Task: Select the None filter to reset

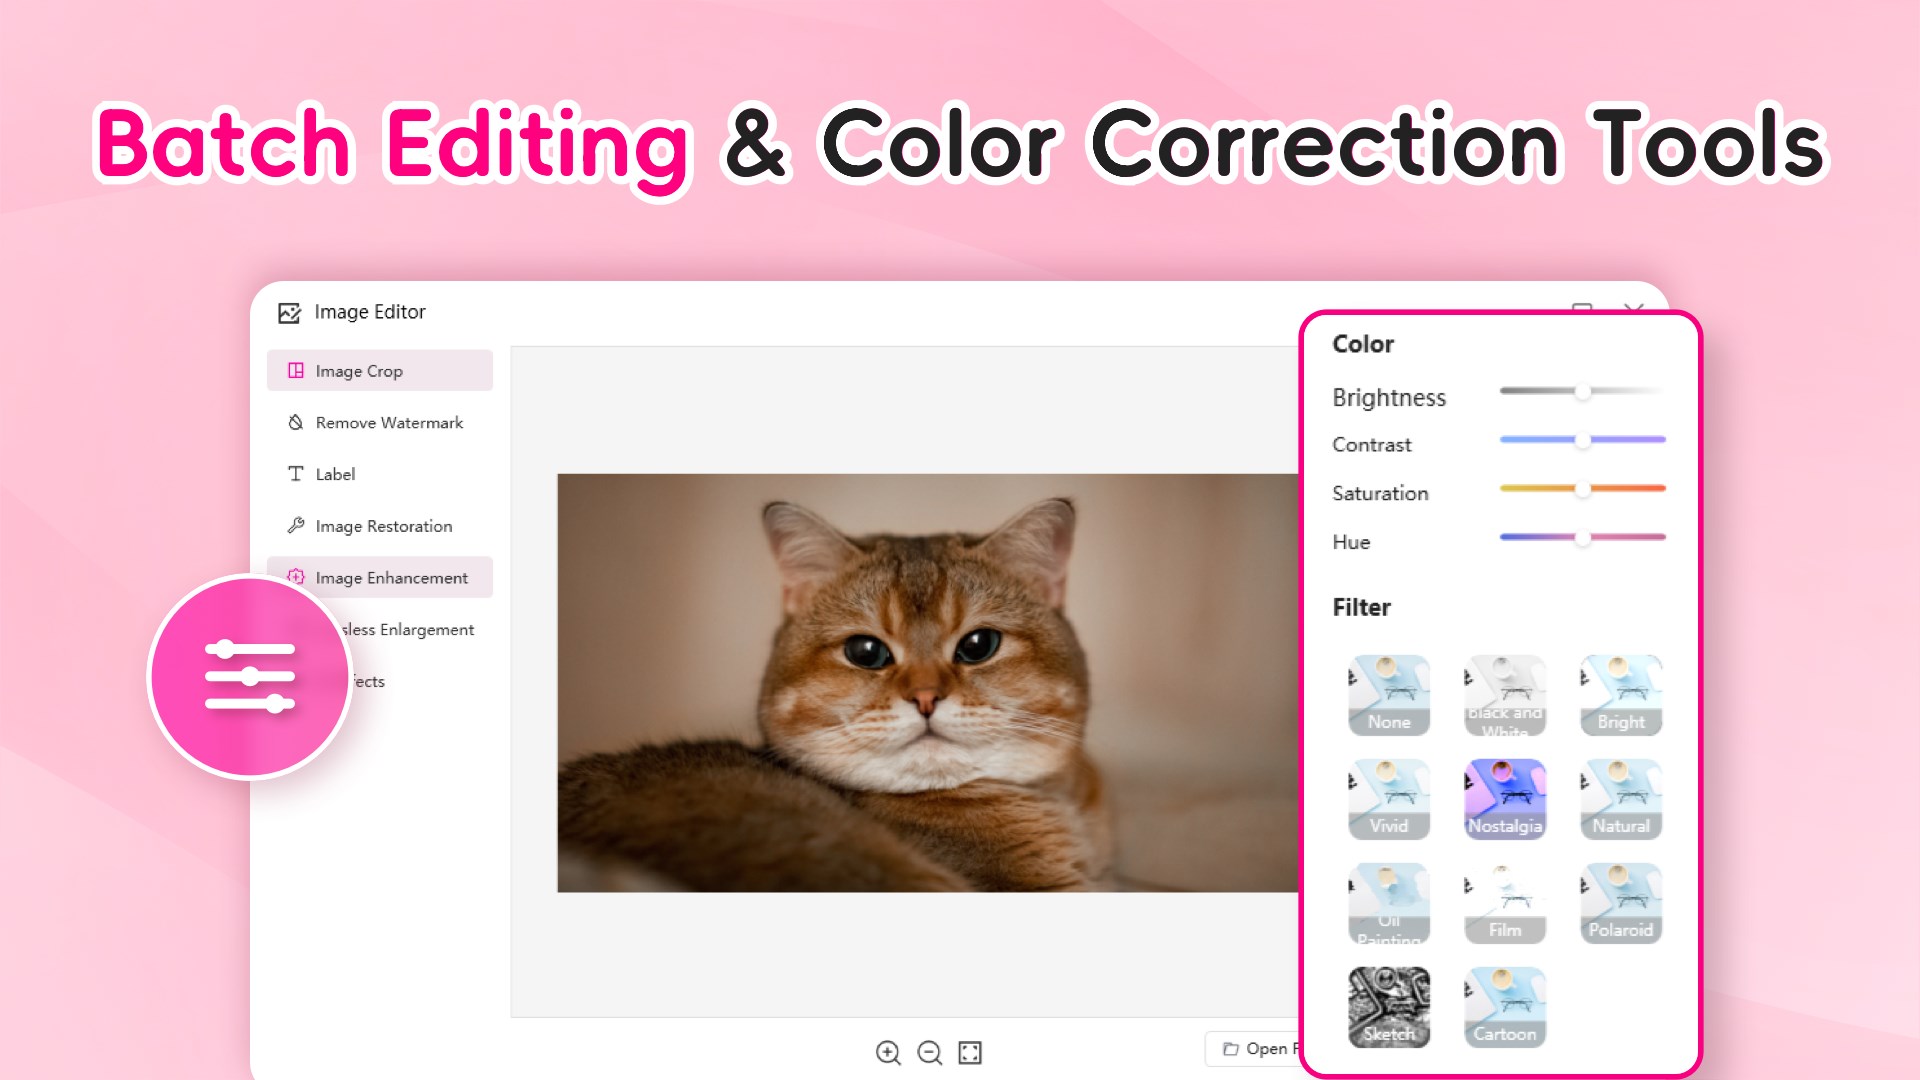Action: pos(1389,694)
